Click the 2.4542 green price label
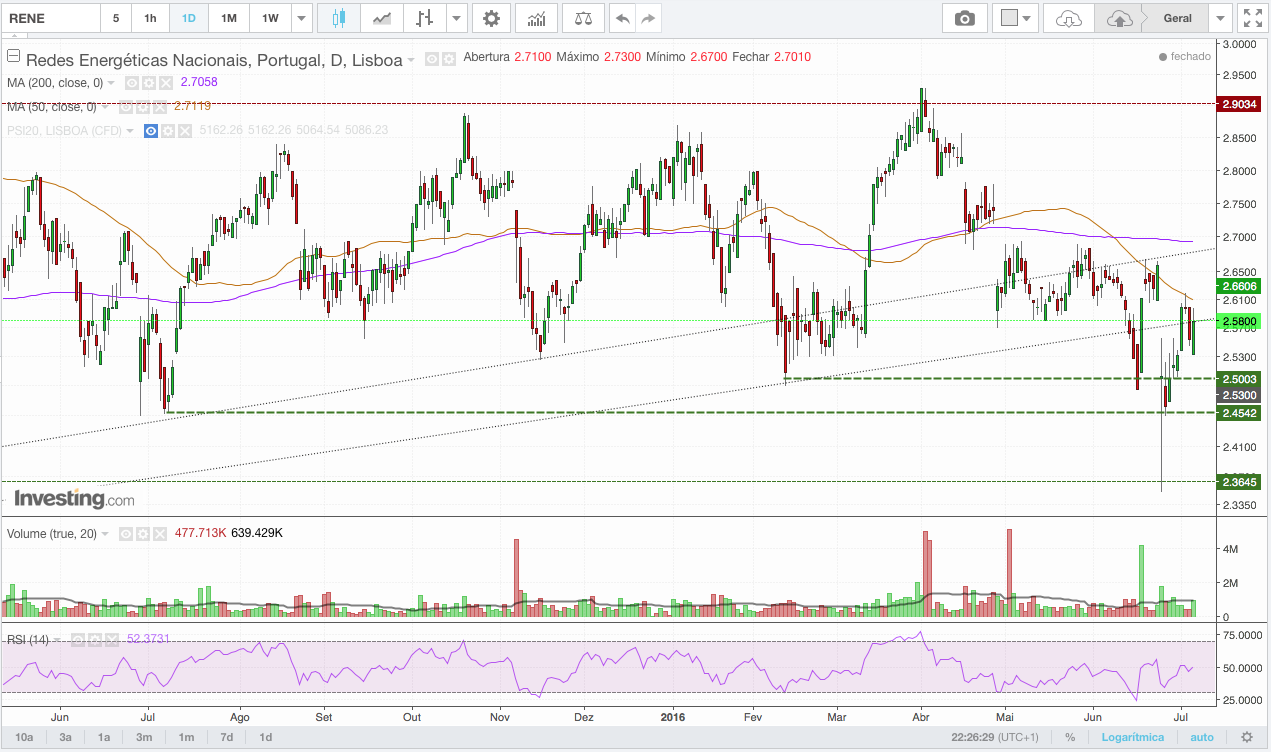The image size is (1271, 752). (x=1239, y=412)
